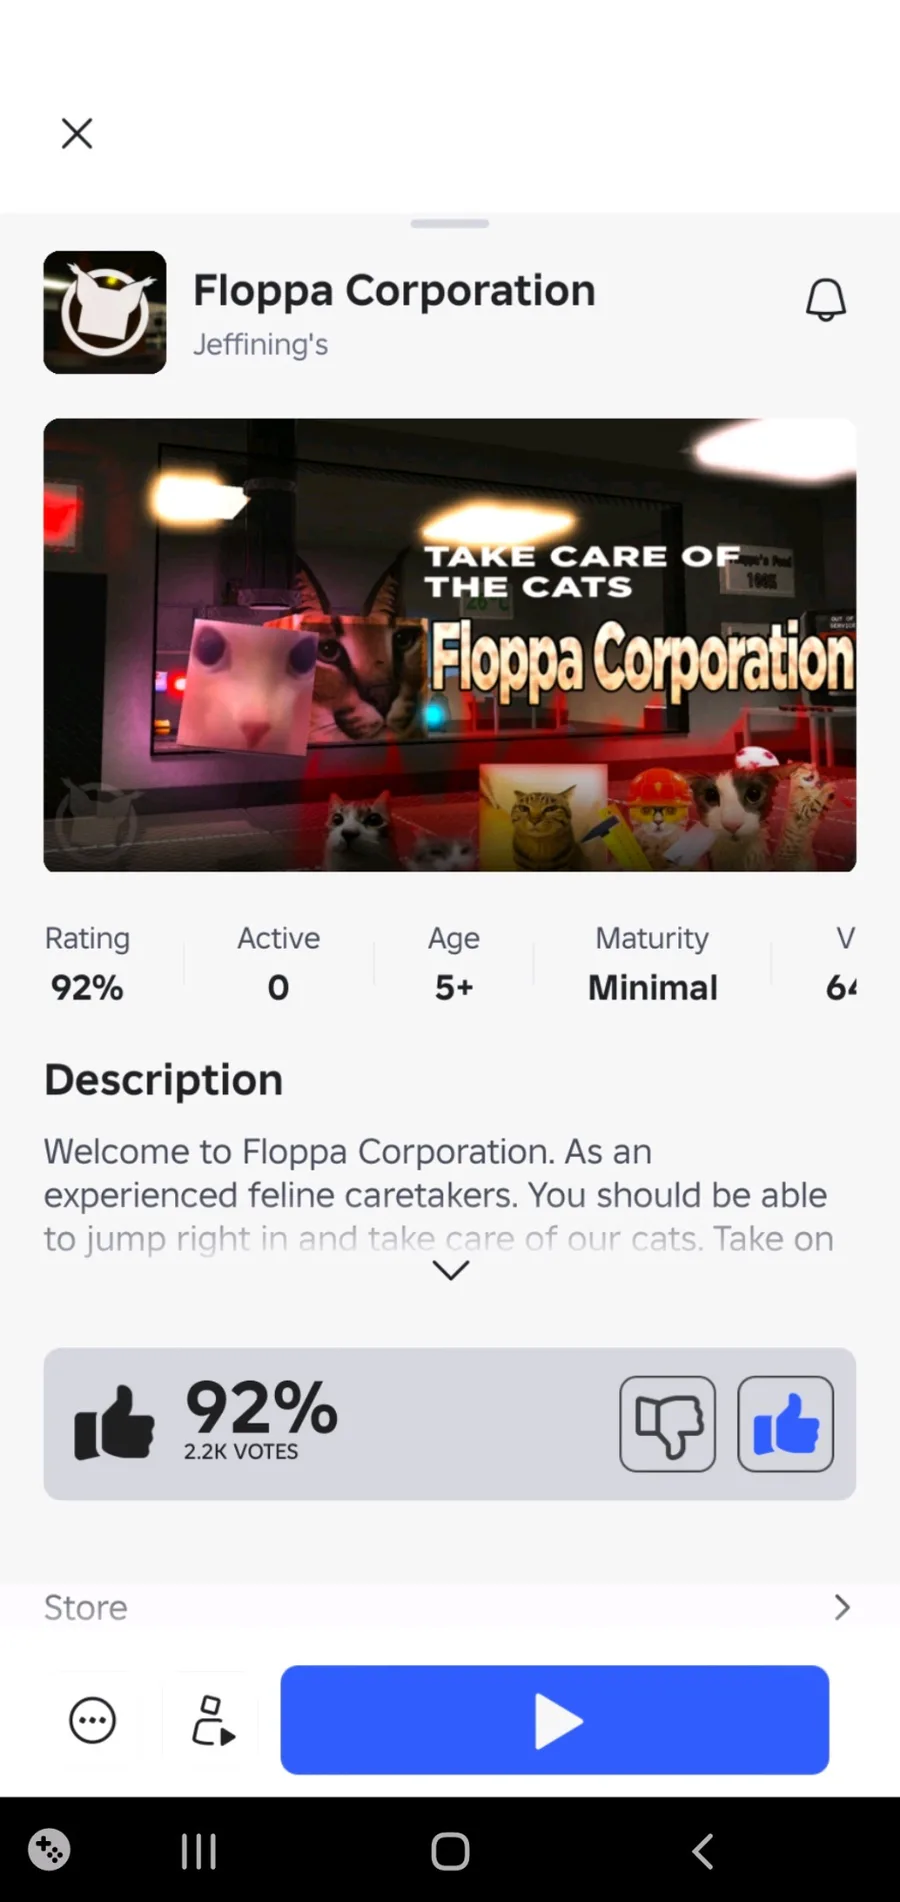Open the game tools icon in navbar
Viewport: 900px width, 1902px height.
pyautogui.click(x=49, y=1850)
